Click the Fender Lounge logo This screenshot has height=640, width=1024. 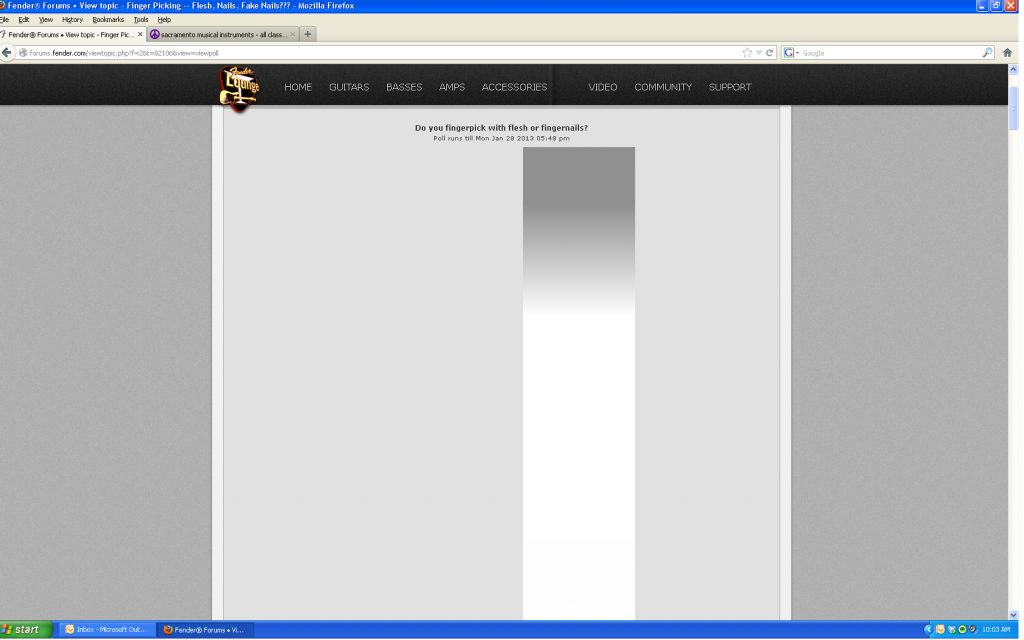point(239,89)
